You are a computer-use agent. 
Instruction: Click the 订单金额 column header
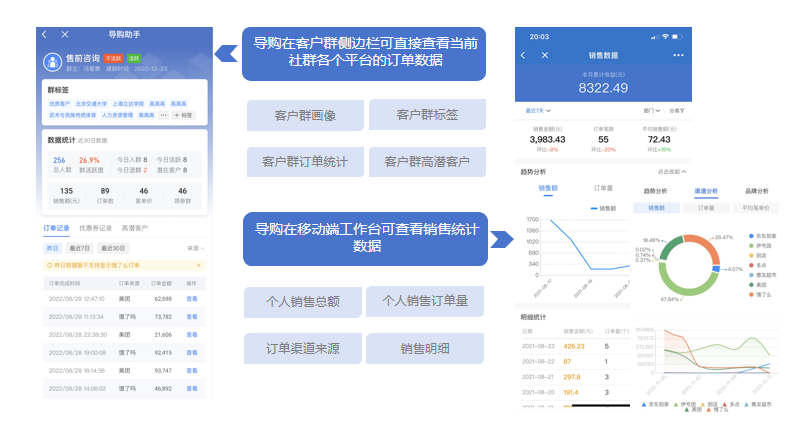click(161, 284)
